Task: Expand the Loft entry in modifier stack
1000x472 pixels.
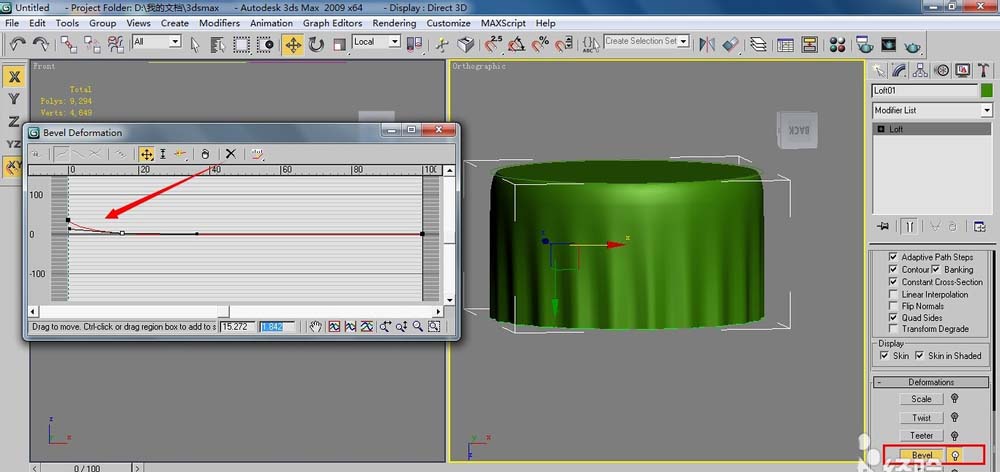Action: tap(880, 129)
